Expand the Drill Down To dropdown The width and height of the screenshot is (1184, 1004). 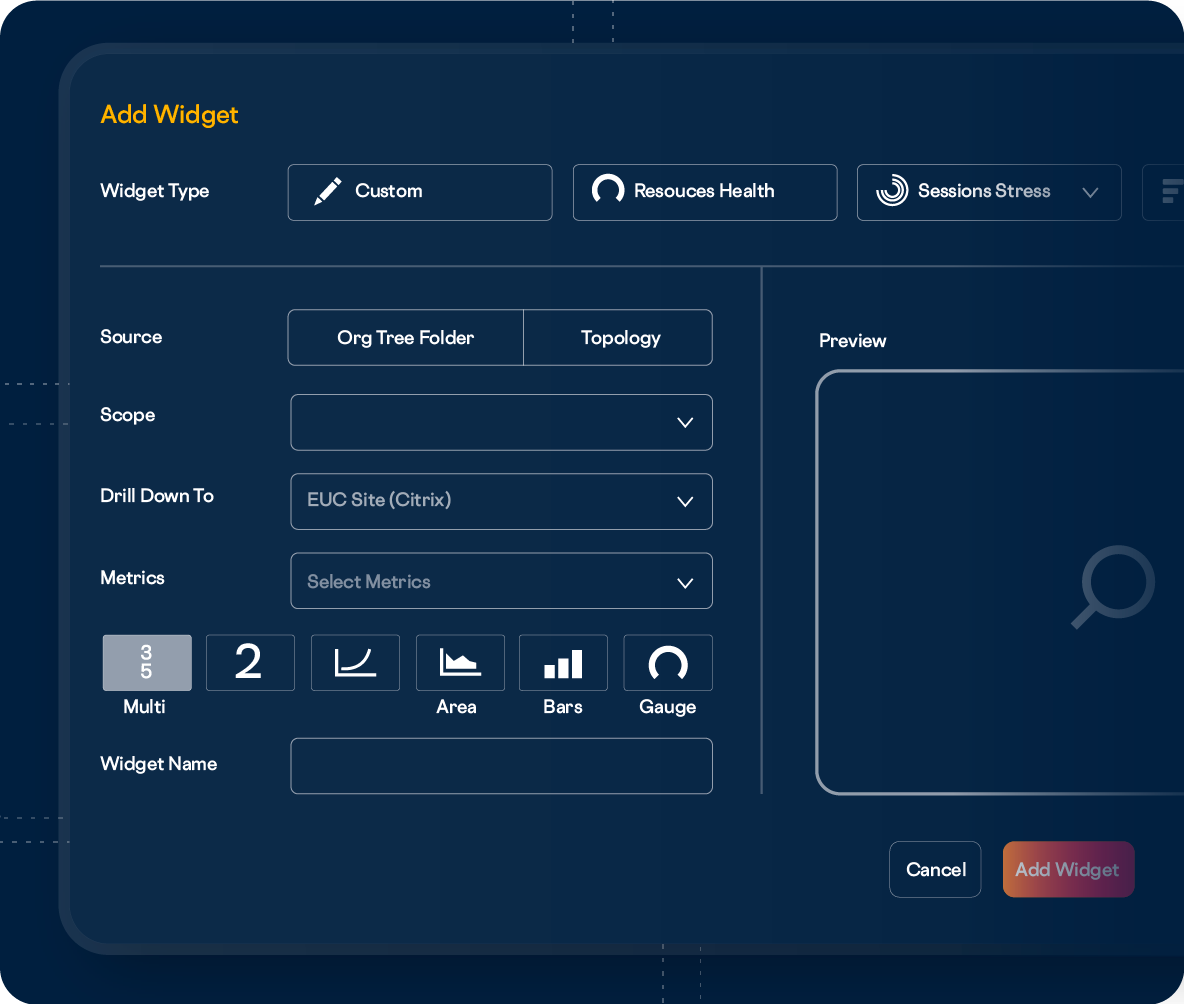tap(501, 501)
